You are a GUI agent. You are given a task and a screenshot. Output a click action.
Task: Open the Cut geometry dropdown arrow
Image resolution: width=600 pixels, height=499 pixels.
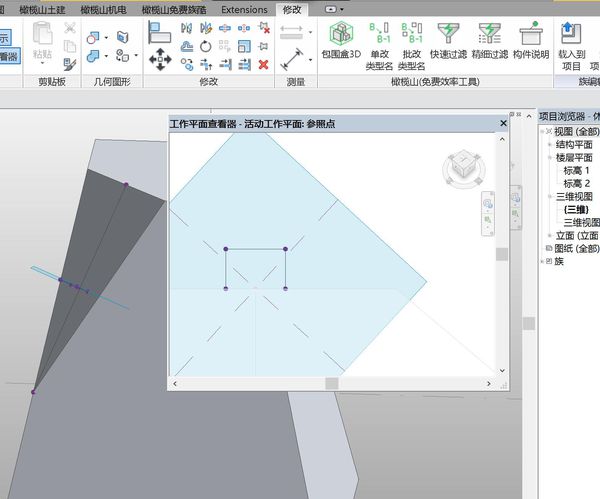tap(106, 37)
